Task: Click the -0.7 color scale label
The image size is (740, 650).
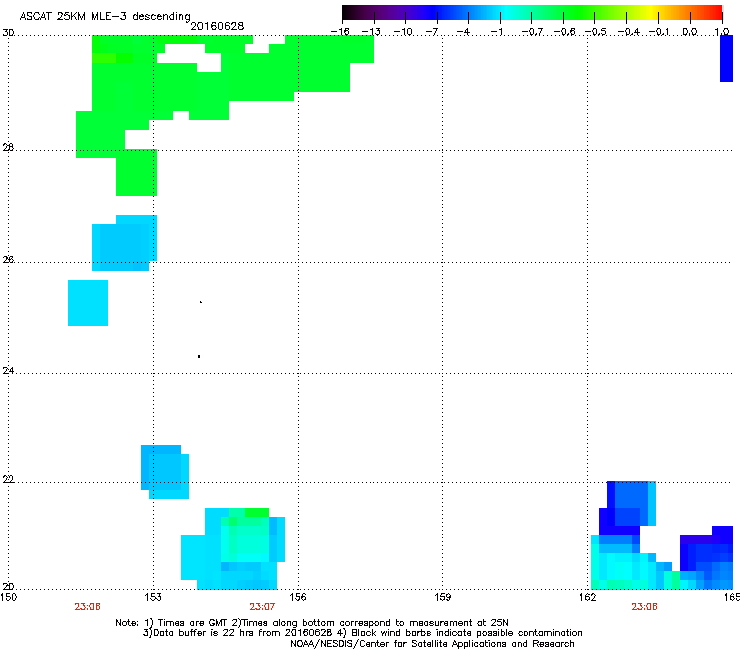Action: [532, 32]
